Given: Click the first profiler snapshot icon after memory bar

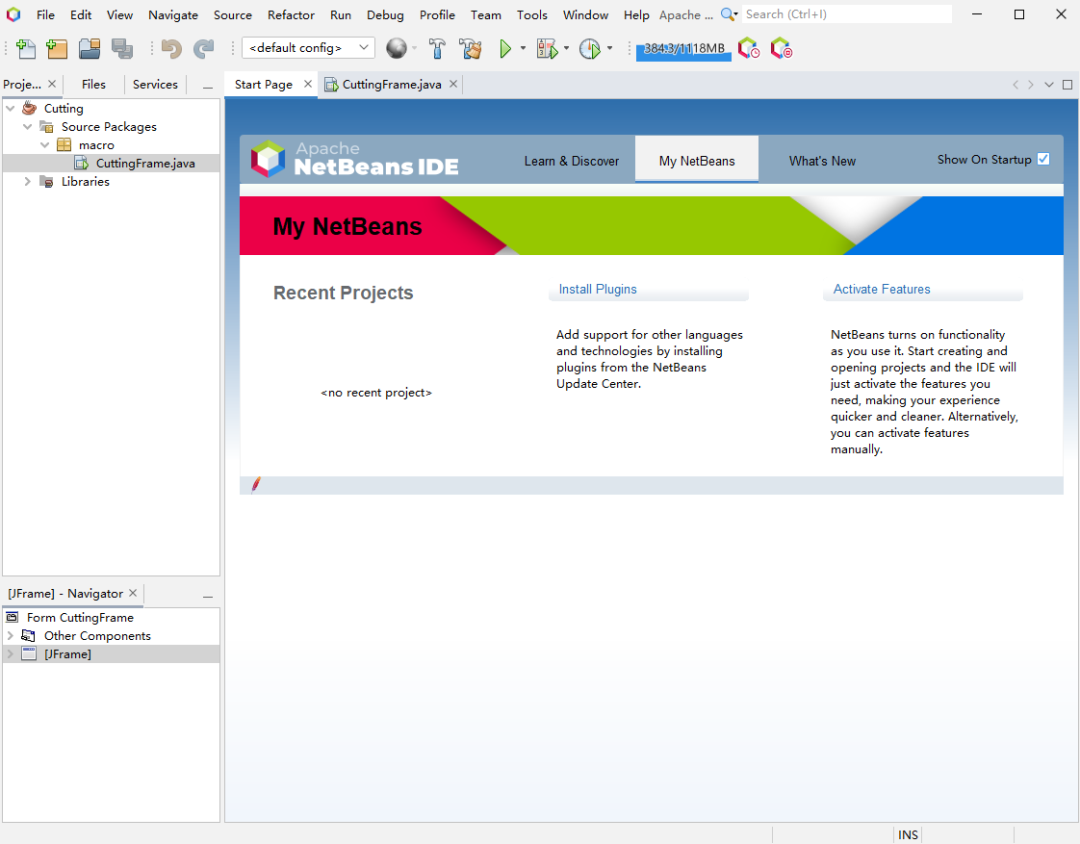Looking at the screenshot, I should click(x=748, y=48).
